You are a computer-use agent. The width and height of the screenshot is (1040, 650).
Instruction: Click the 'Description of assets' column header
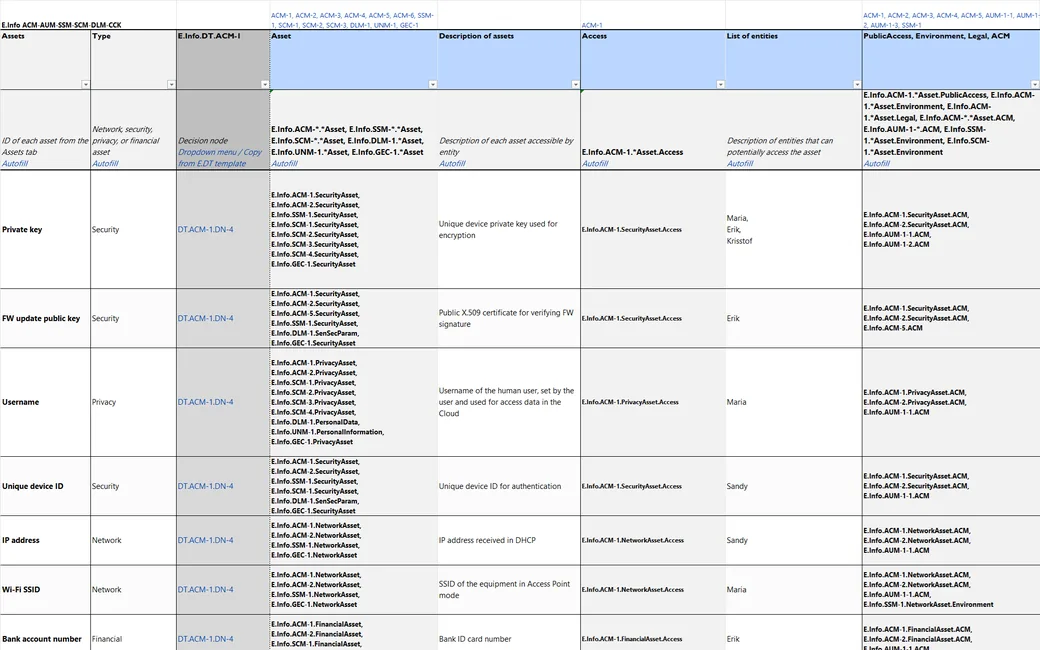(x=509, y=60)
